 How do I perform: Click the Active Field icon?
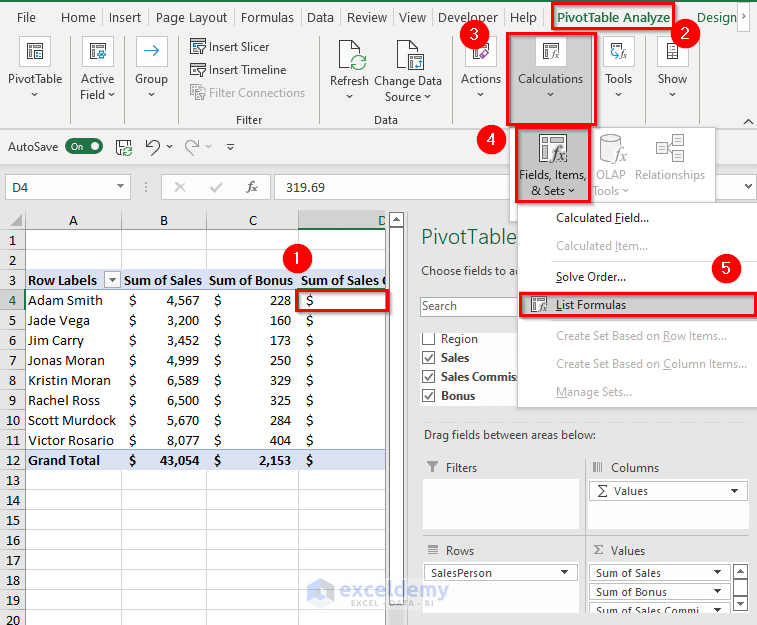point(98,52)
